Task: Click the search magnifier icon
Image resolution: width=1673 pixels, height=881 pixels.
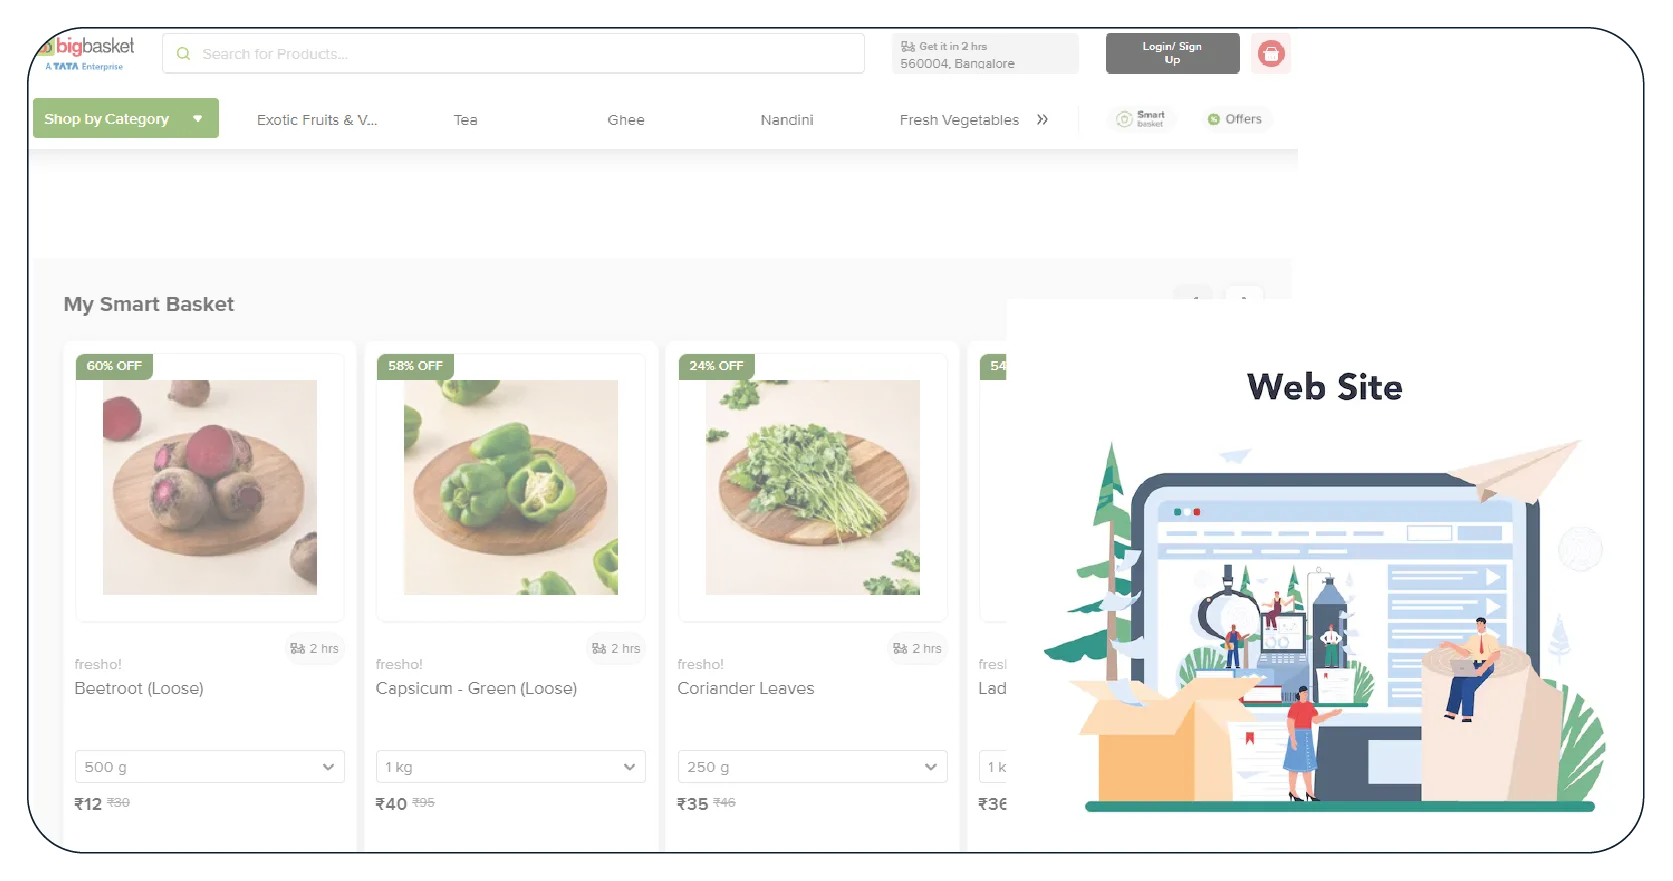Action: pos(183,54)
